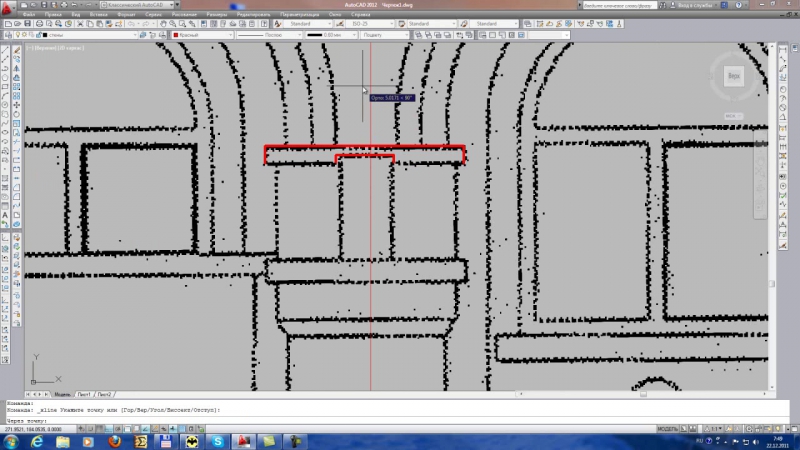
Task: Select the Line tool in the Draw toolbar
Action: coord(6,48)
